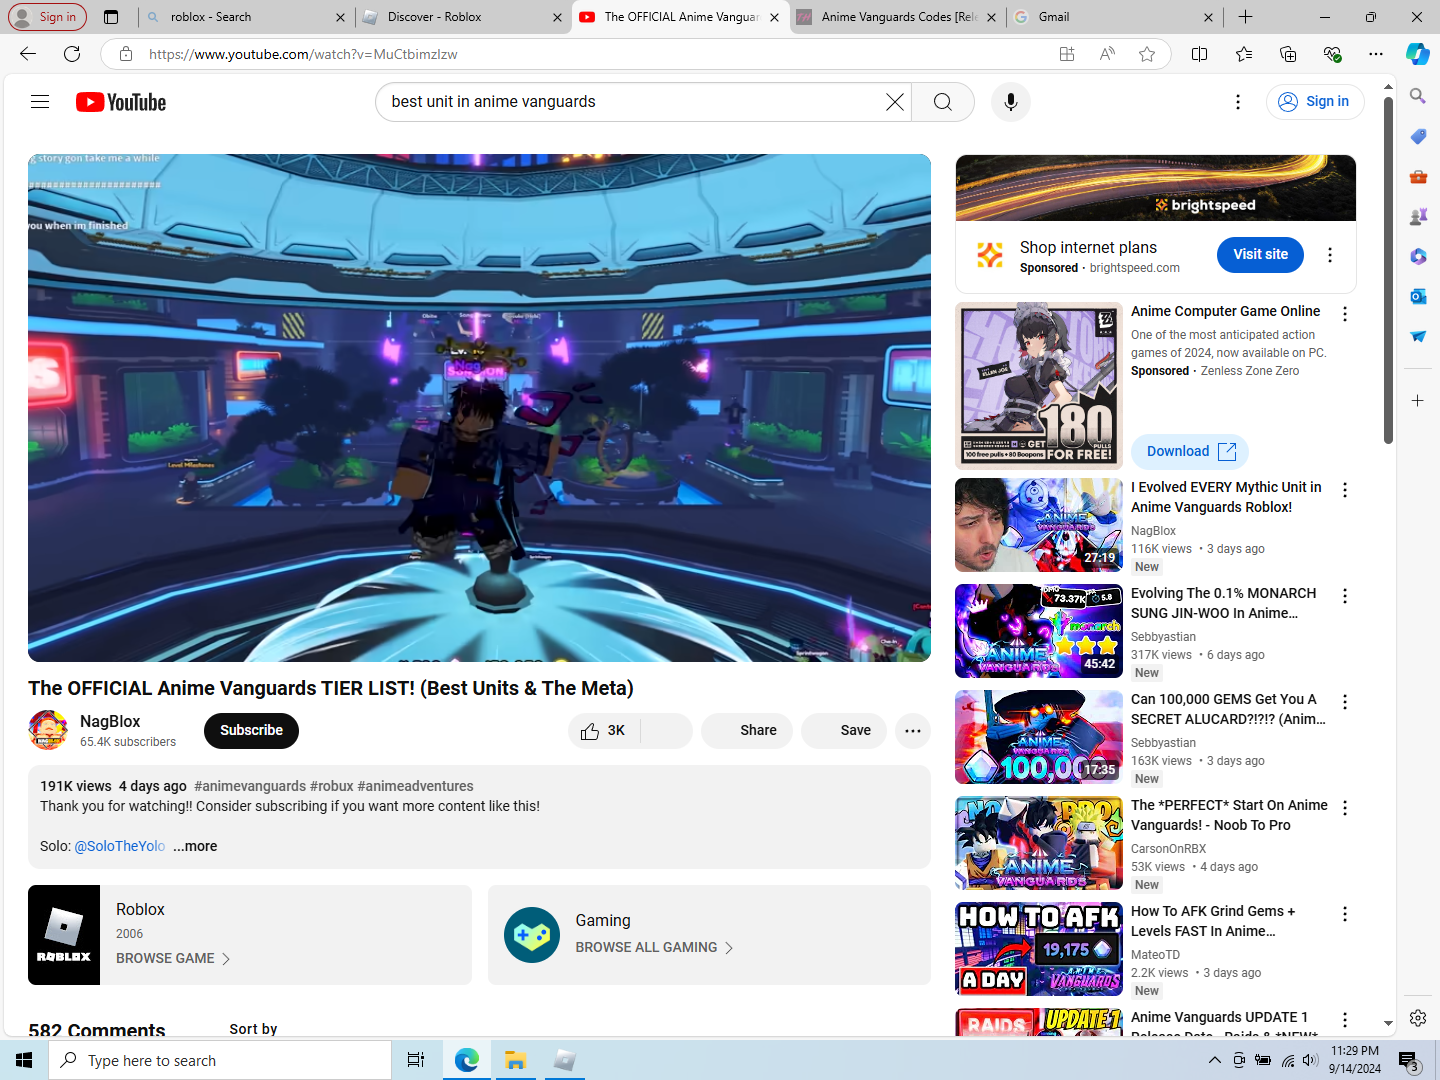Expand description with ...more
Viewport: 1440px width, 1080px height.
[195, 846]
